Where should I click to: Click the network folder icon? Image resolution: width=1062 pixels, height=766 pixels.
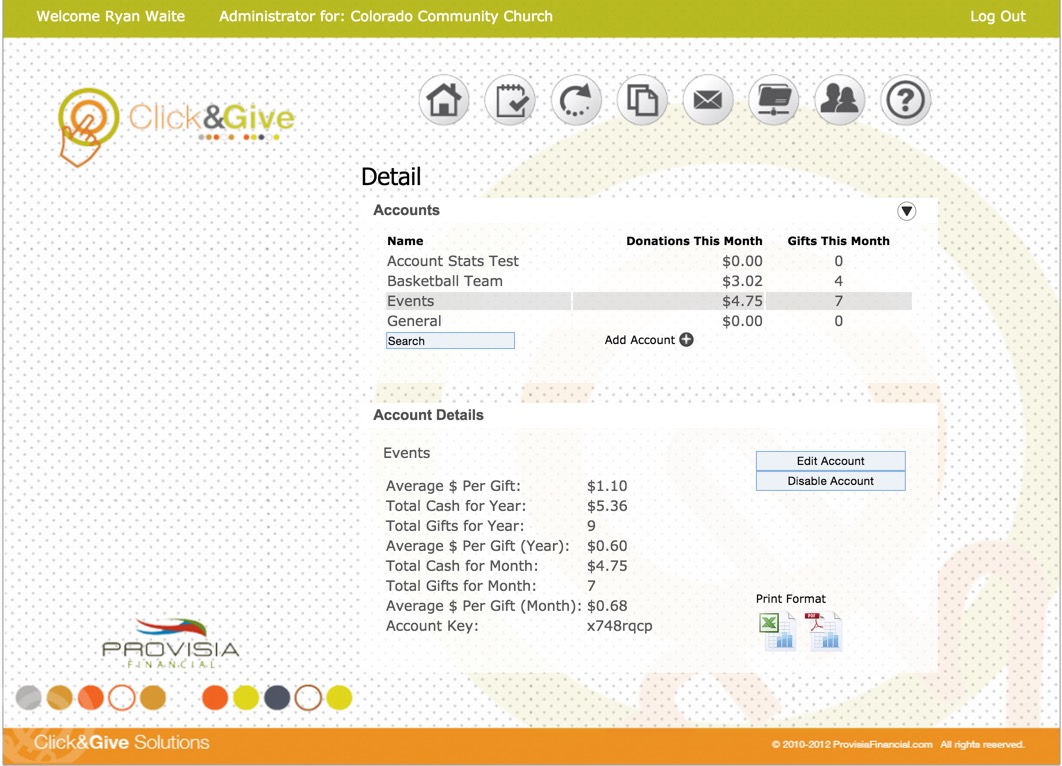773,100
